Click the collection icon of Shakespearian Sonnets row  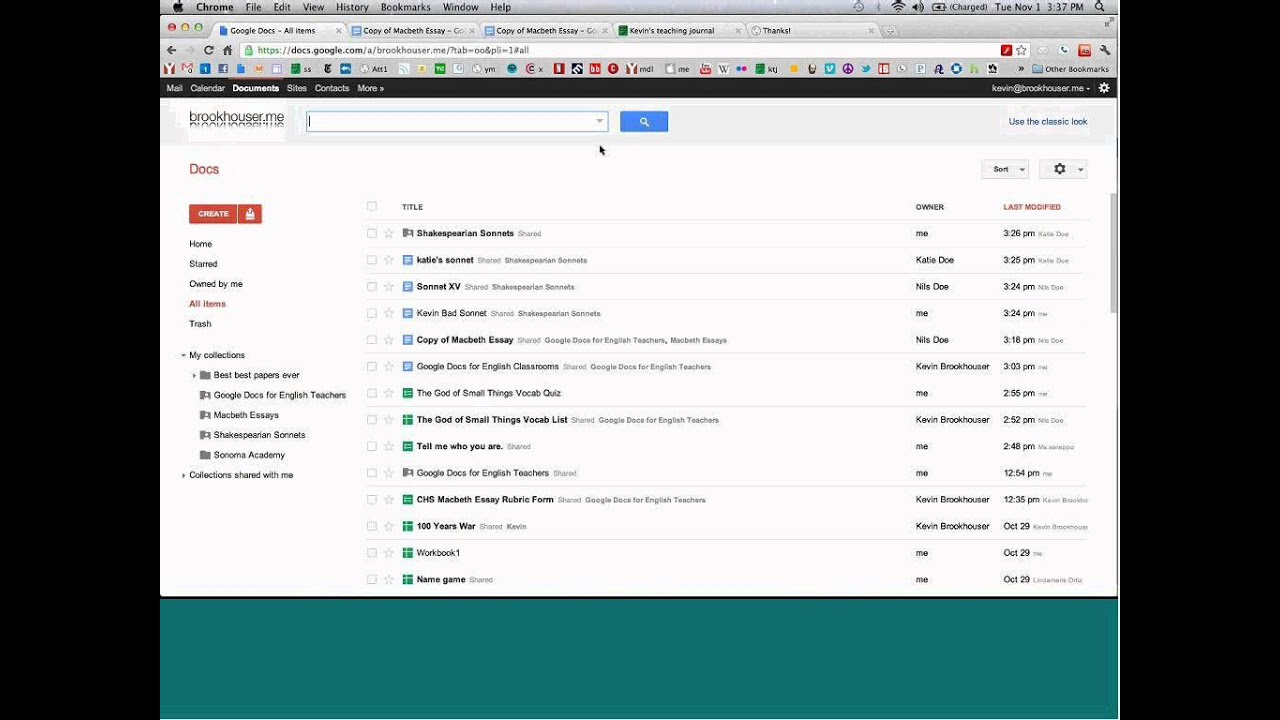click(x=408, y=233)
